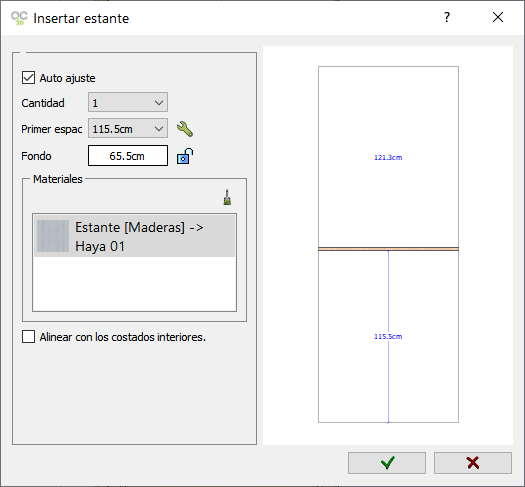Click blank space below the Haya 01 entry
The image size is (525, 487).
pos(135,284)
